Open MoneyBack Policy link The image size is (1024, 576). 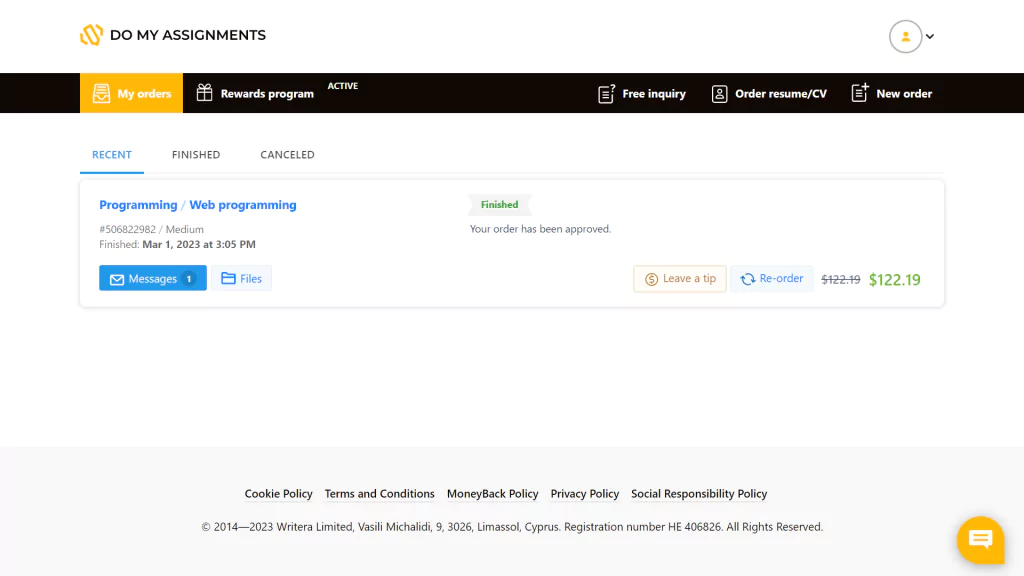pos(492,494)
